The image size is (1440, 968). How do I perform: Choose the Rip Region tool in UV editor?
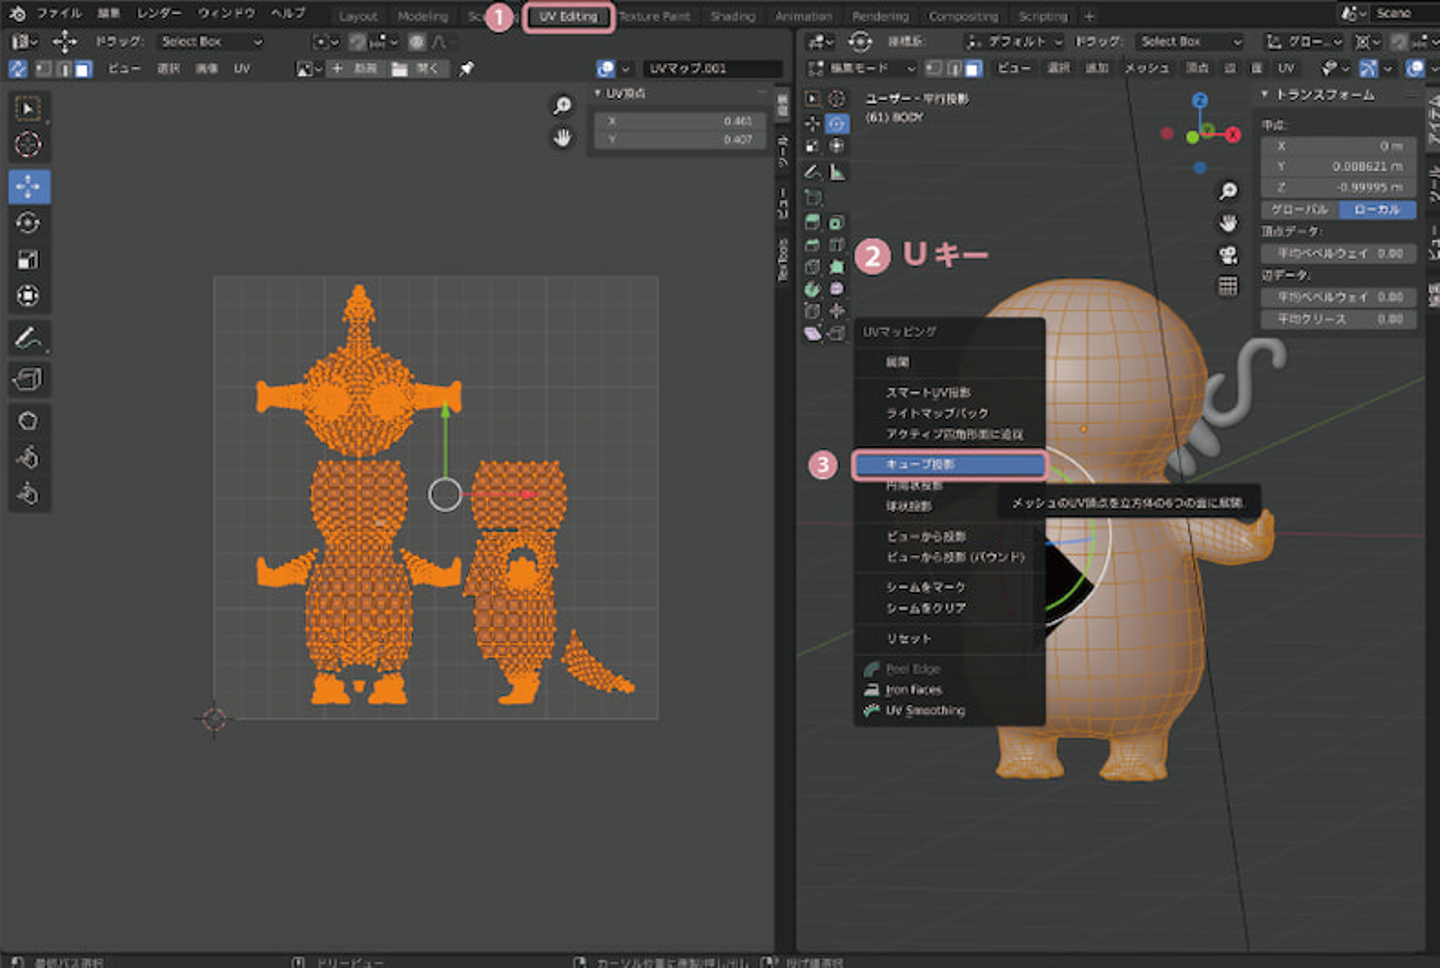28,379
